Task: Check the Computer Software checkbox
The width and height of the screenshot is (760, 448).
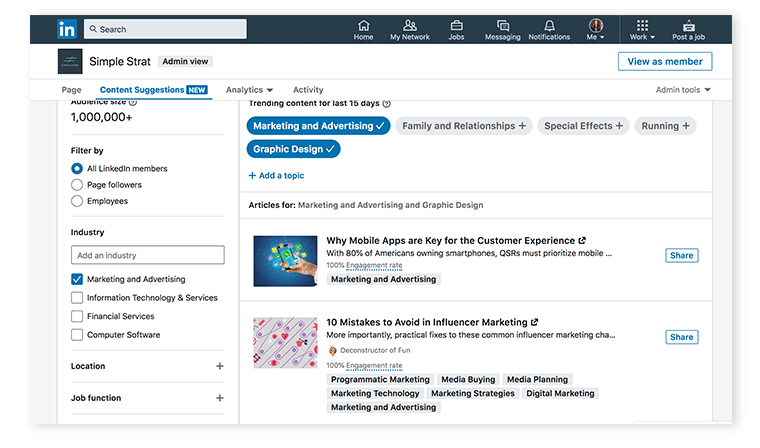Action: (x=77, y=335)
